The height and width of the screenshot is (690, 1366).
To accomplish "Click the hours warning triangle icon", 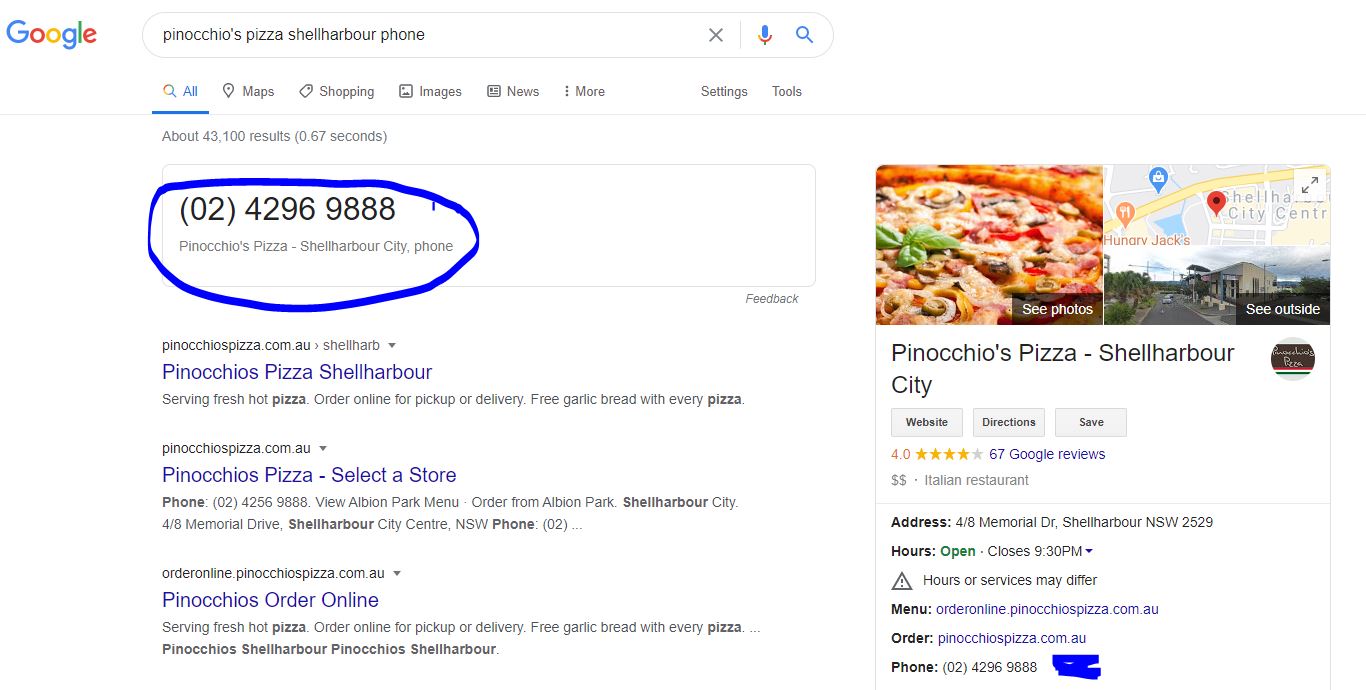I will tap(902, 580).
